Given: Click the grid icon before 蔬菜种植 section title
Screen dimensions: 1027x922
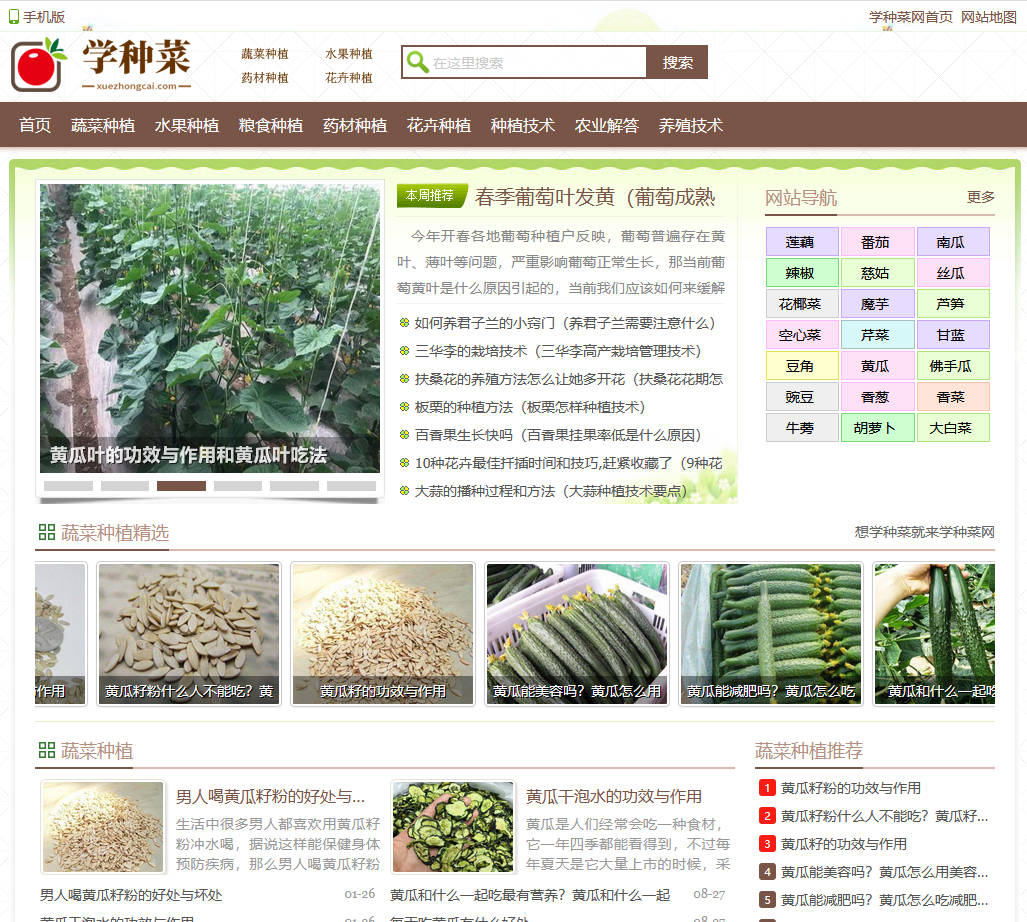Looking at the screenshot, I should pyautogui.click(x=47, y=751).
